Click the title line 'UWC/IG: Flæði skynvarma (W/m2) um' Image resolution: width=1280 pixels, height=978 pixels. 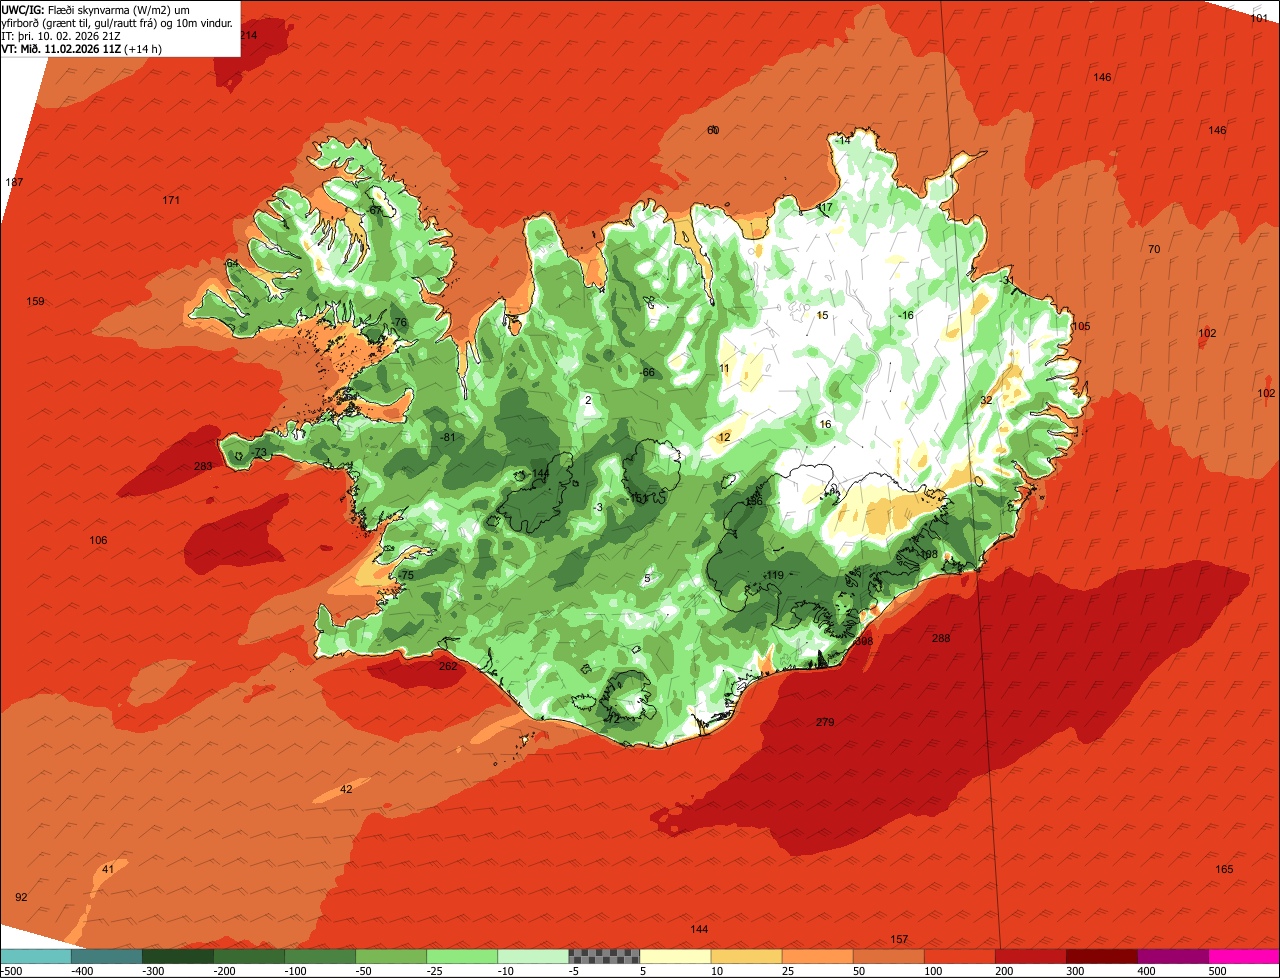click(96, 9)
